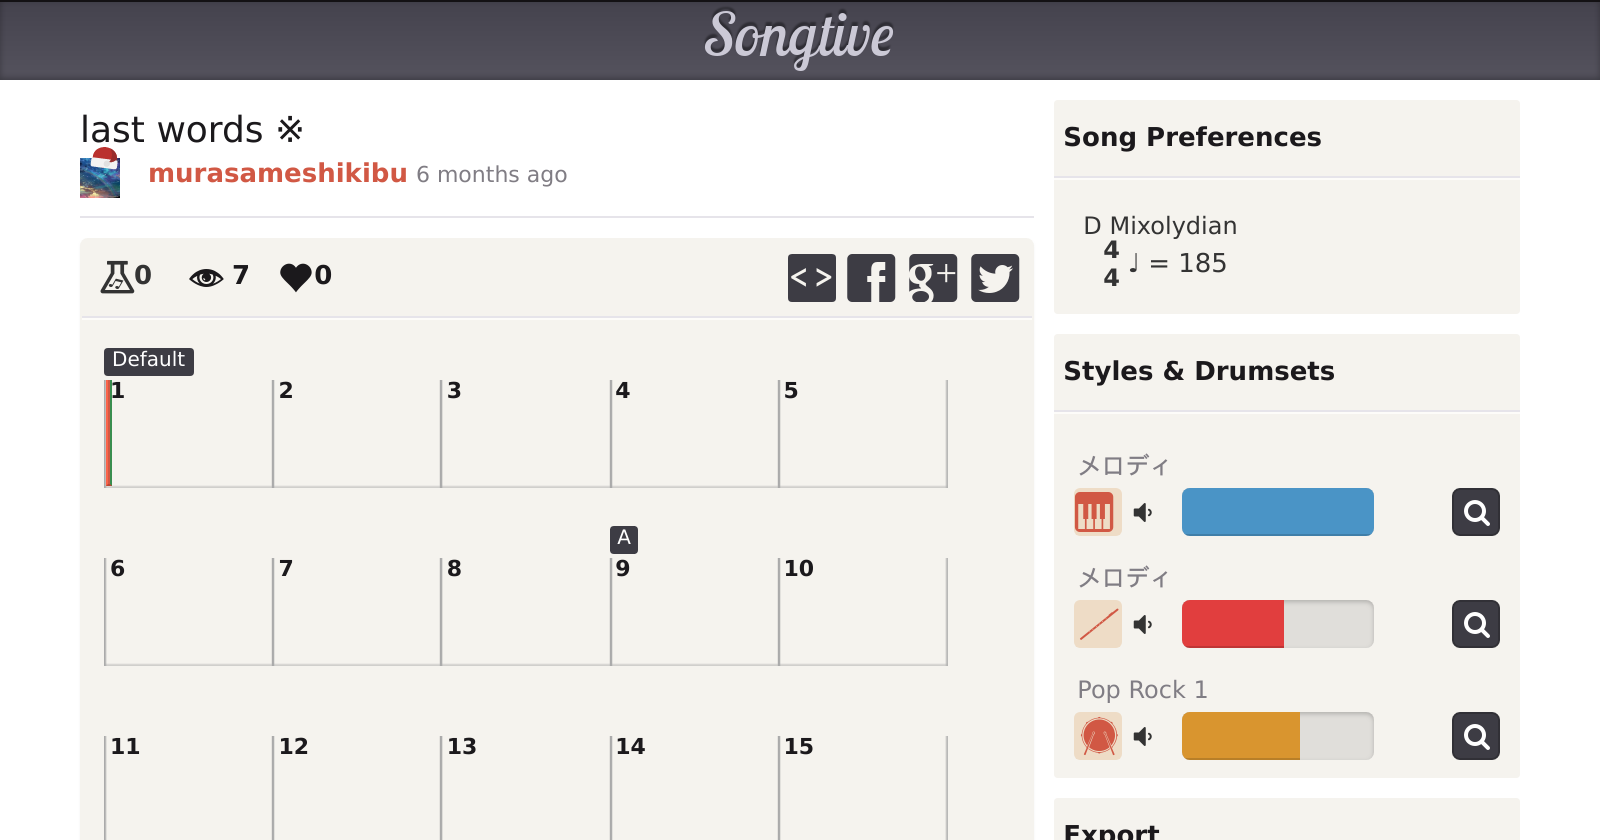Open style search for the piano track
Screen dimensions: 1600x840
coord(1475,512)
